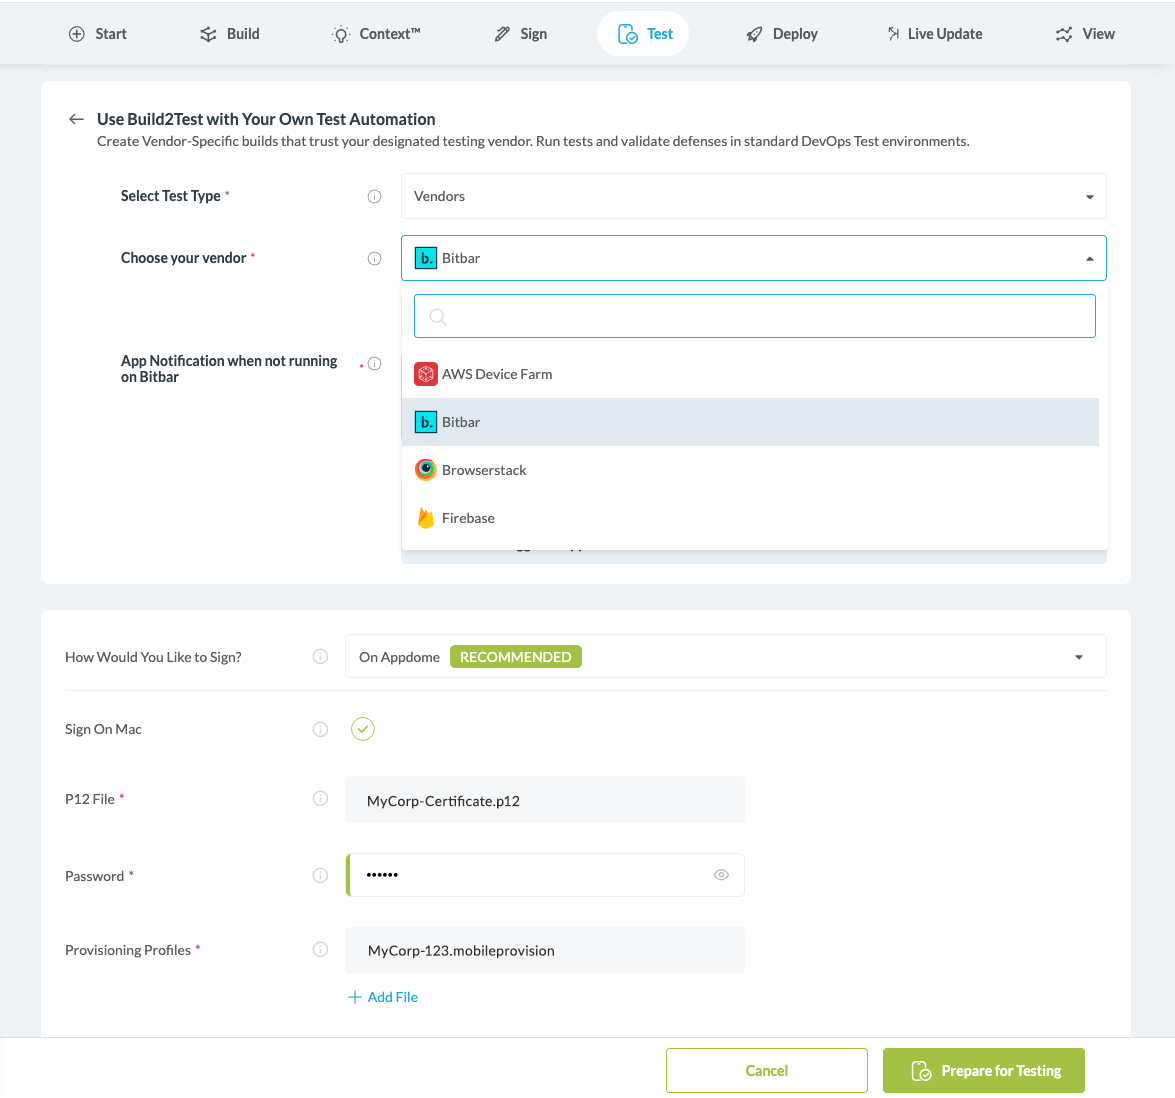Select AWS Device Farm vendor option
This screenshot has height=1098, width=1175.
coord(750,374)
